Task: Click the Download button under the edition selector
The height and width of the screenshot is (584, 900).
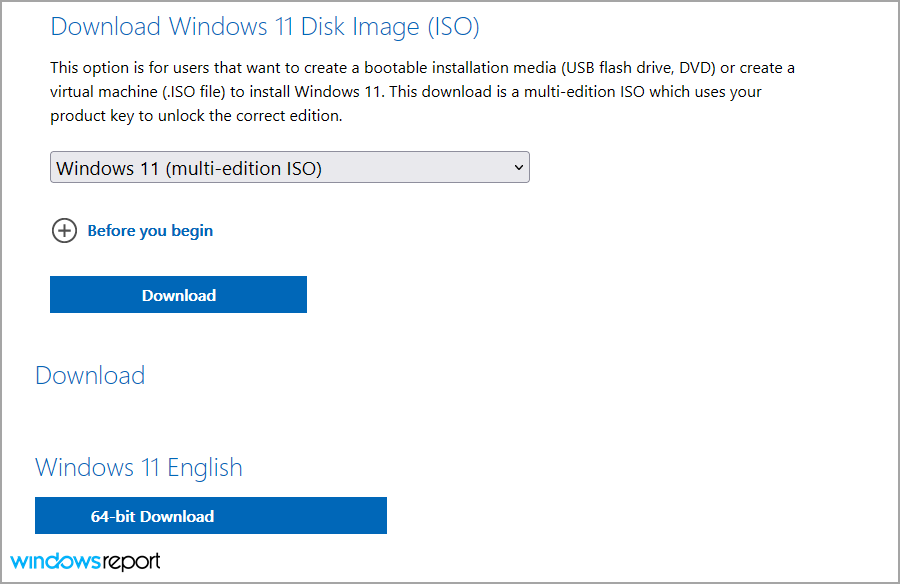Action: pos(178,294)
